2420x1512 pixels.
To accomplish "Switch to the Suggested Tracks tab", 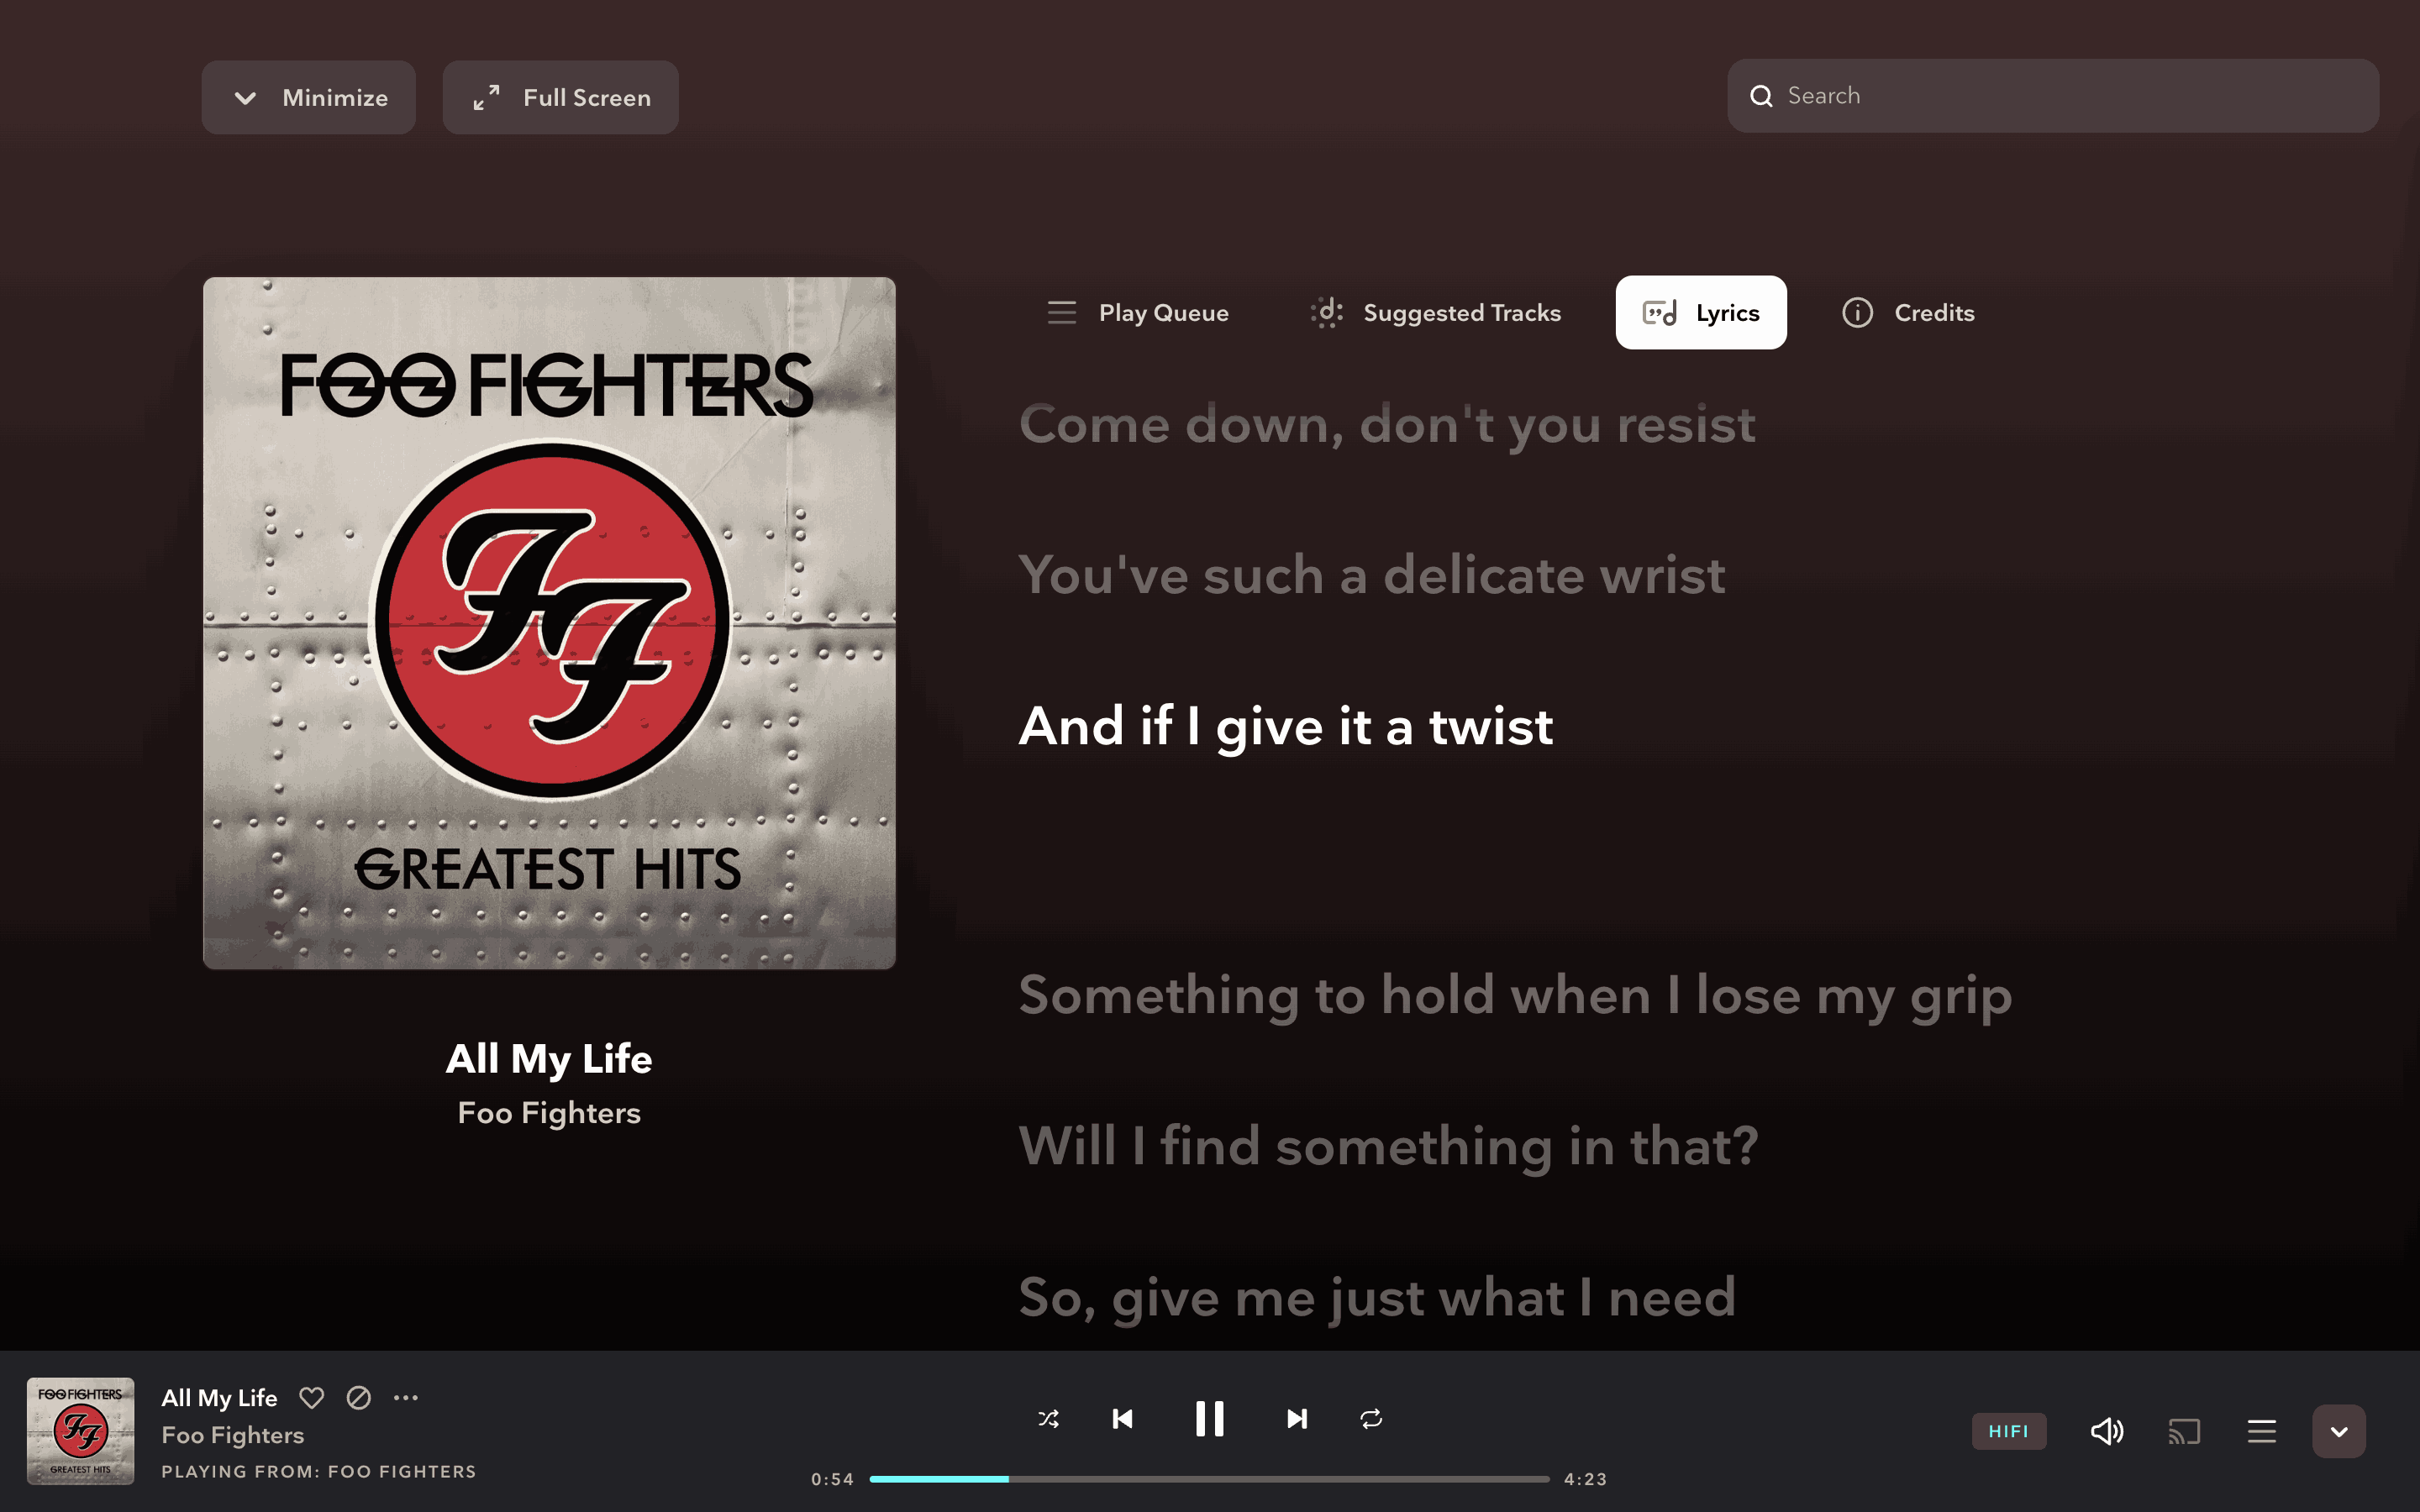I will pos(1435,313).
